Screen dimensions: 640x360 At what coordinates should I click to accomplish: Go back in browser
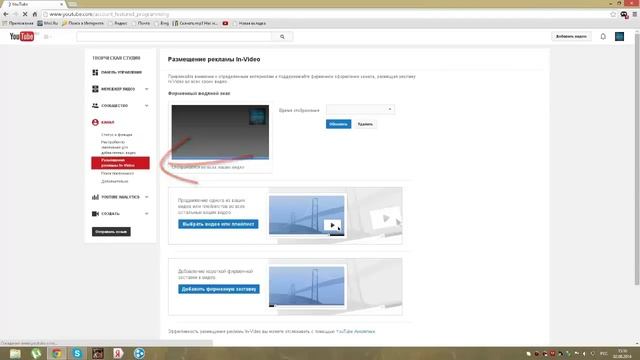(x=6, y=14)
